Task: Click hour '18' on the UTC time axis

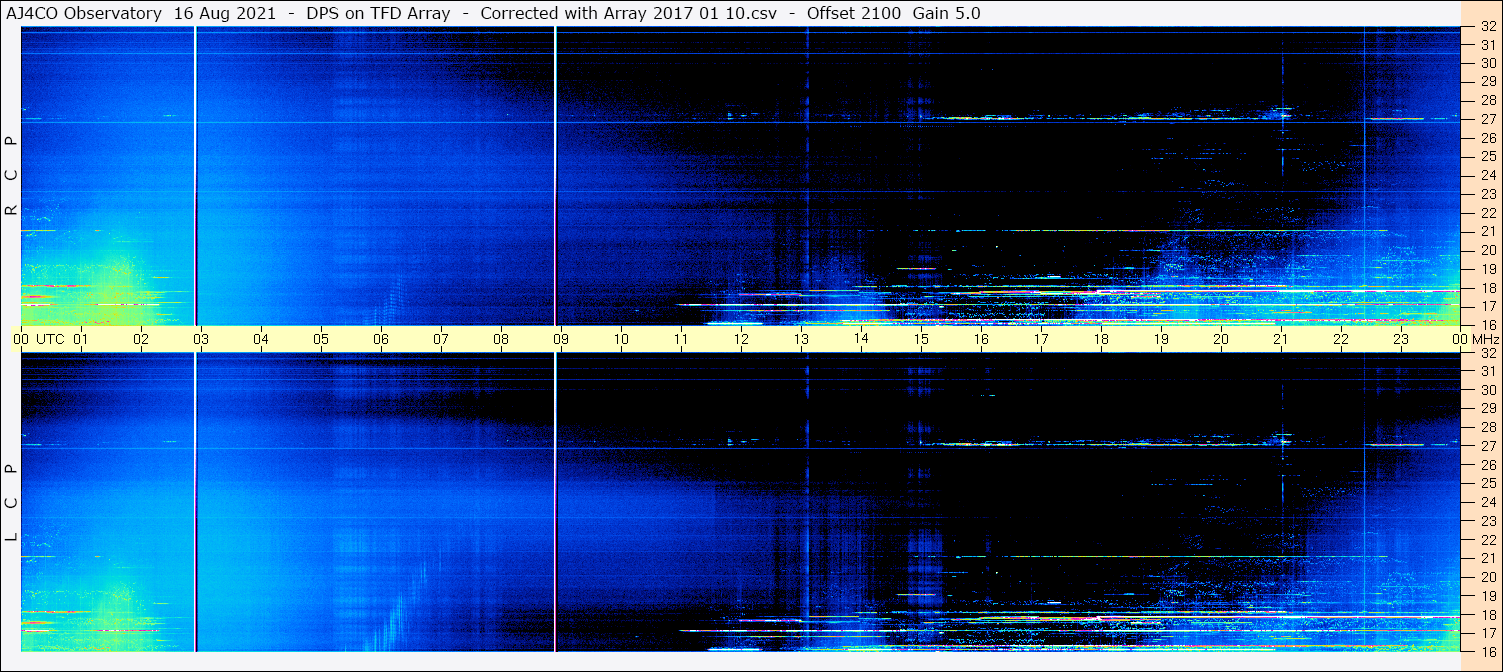Action: [x=1101, y=339]
